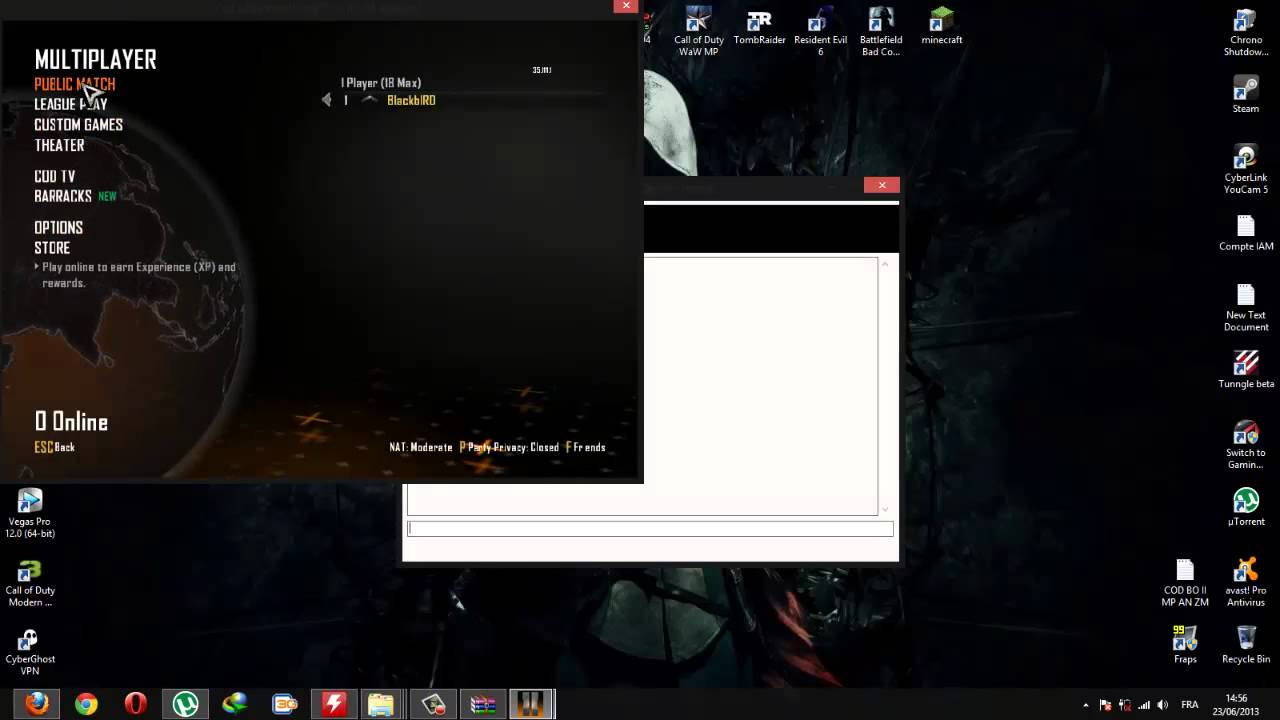Open Opera browser in the taskbar
Image resolution: width=1280 pixels, height=720 pixels.
(135, 704)
